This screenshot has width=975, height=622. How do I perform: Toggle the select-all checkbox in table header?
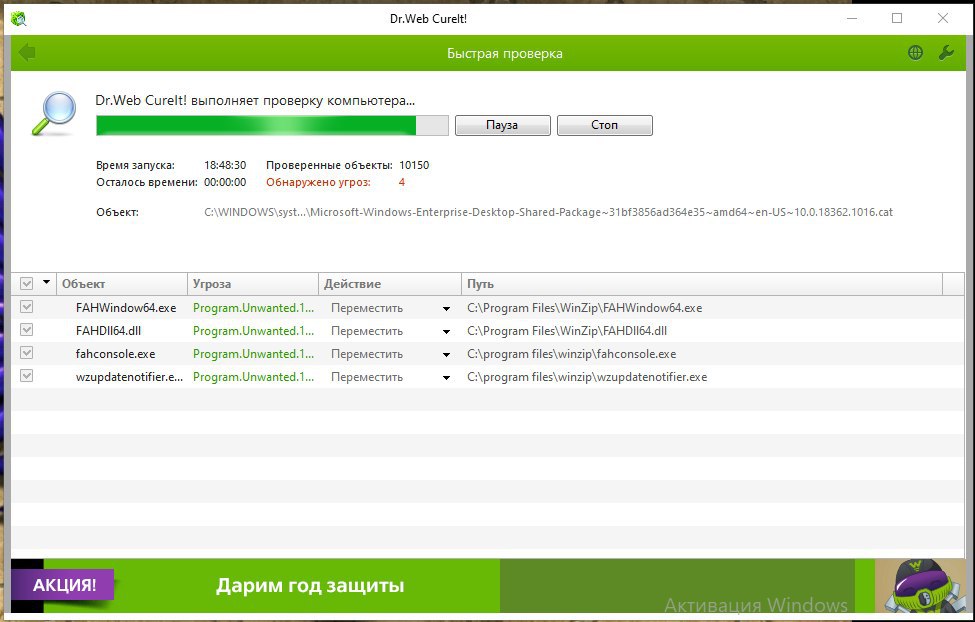(x=26, y=284)
